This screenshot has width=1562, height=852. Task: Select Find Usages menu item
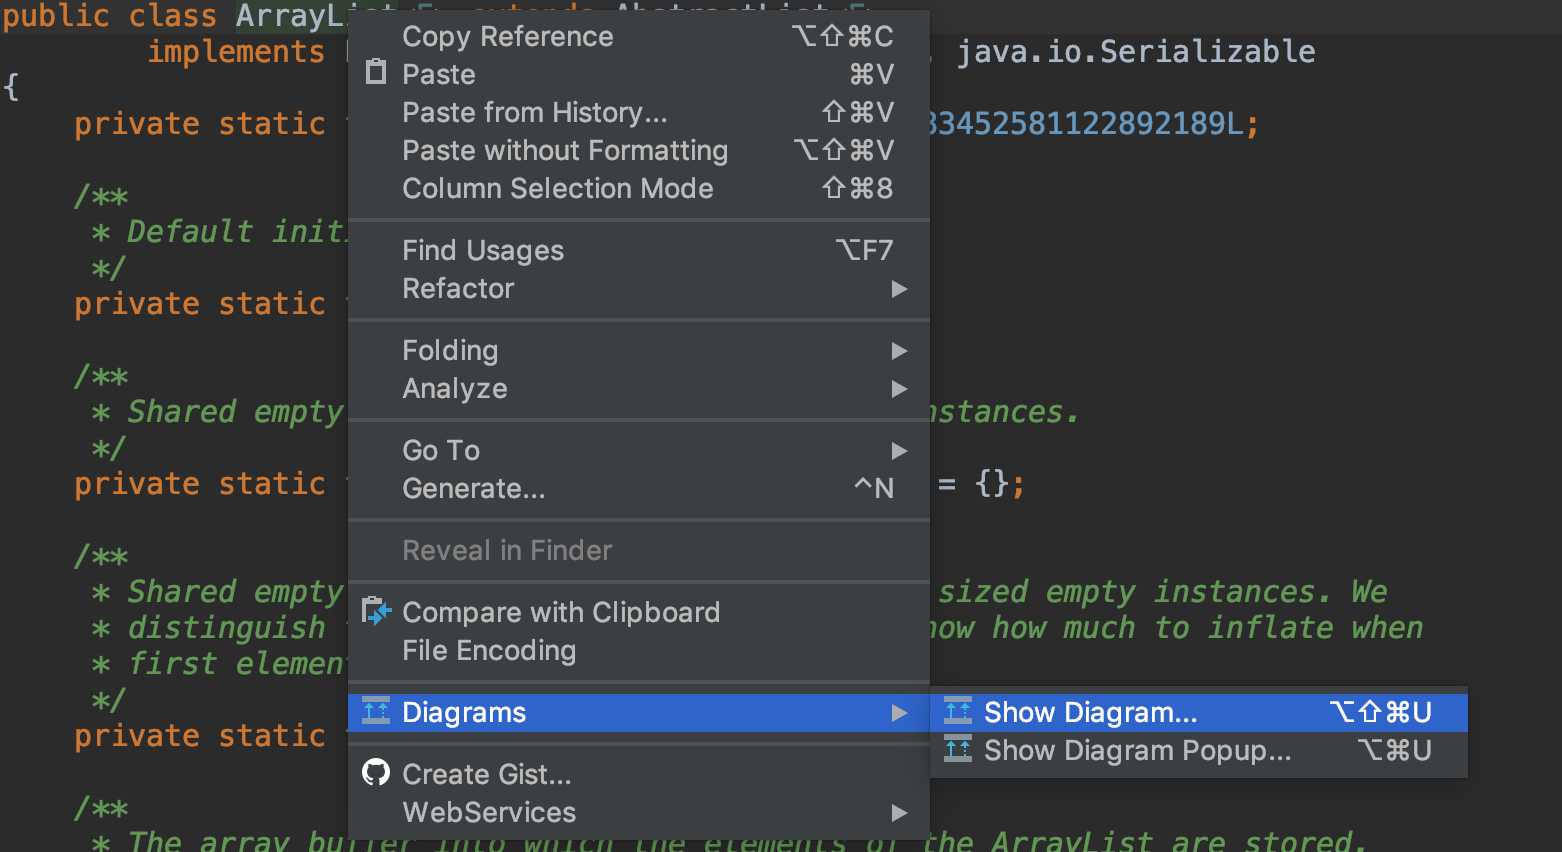pyautogui.click(x=639, y=250)
